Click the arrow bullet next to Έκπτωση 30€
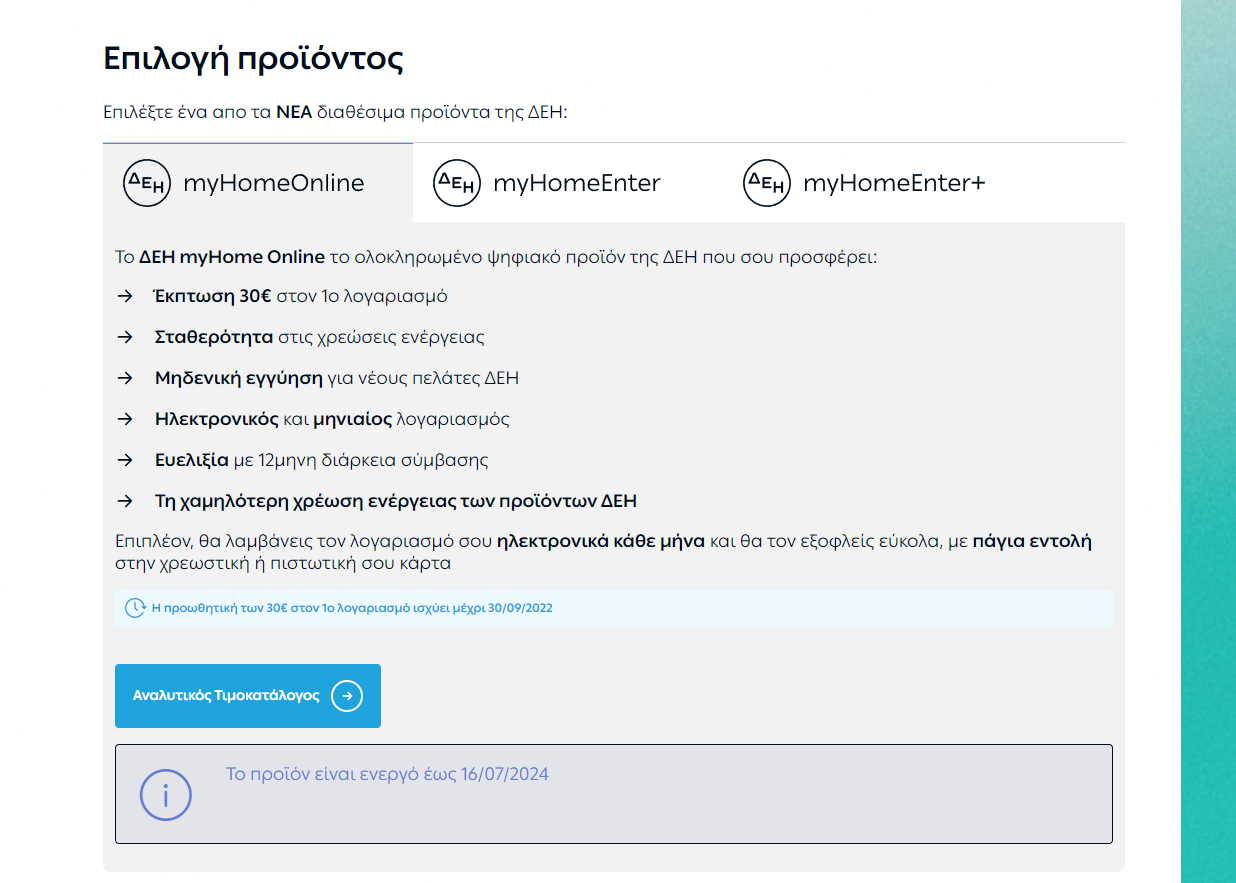The image size is (1236, 883). (125, 296)
